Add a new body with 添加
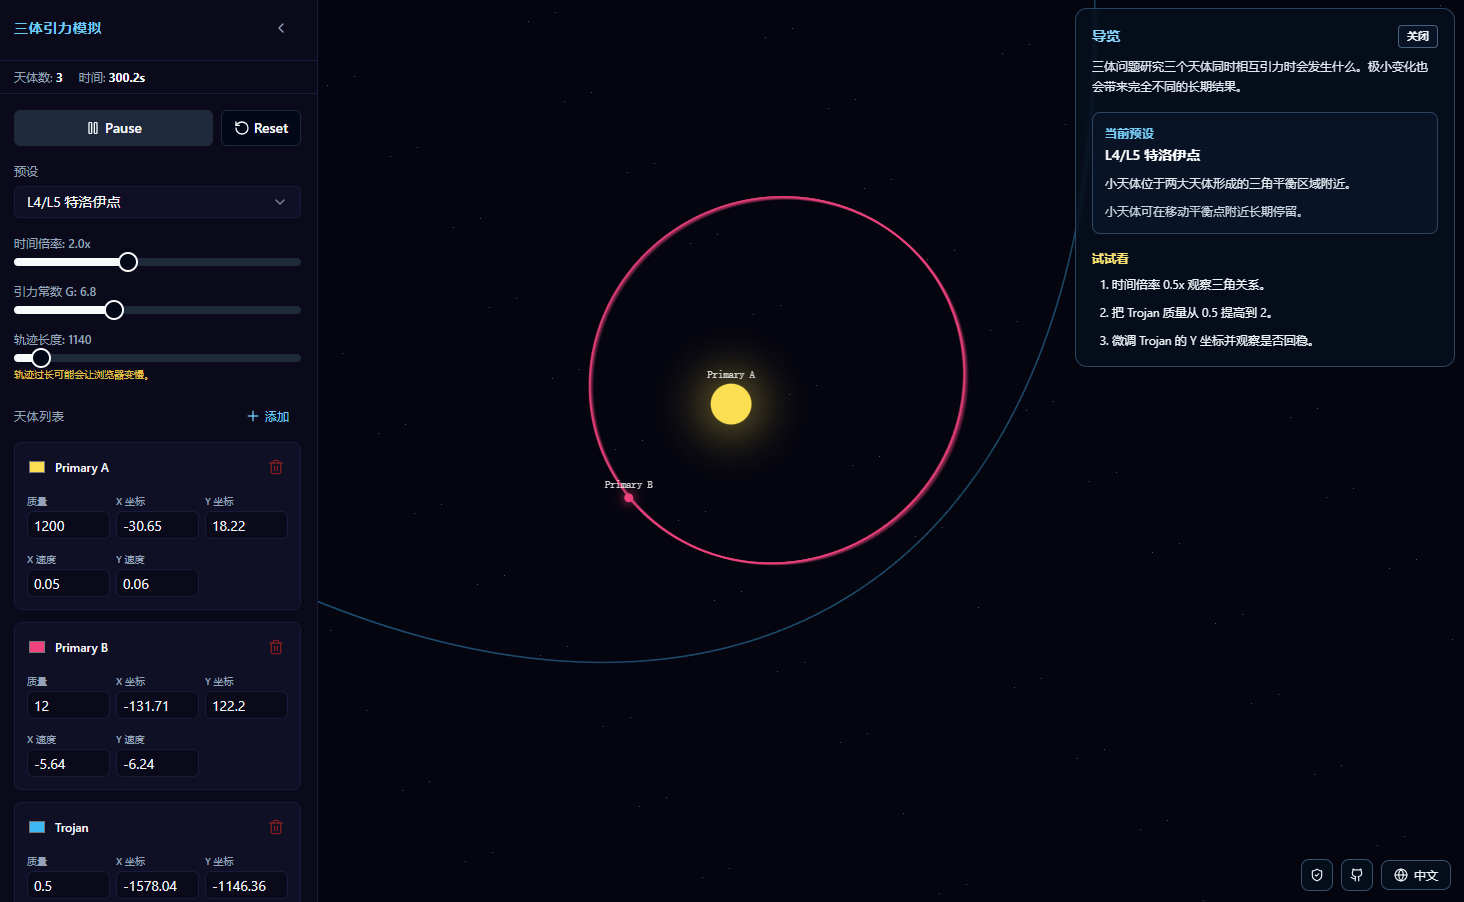The width and height of the screenshot is (1464, 902). click(268, 416)
